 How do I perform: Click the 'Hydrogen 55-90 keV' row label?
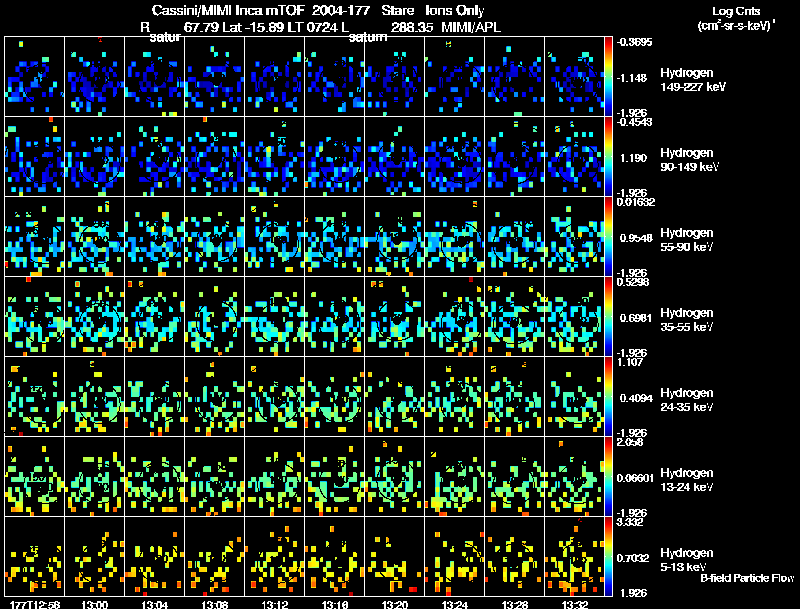click(x=687, y=240)
